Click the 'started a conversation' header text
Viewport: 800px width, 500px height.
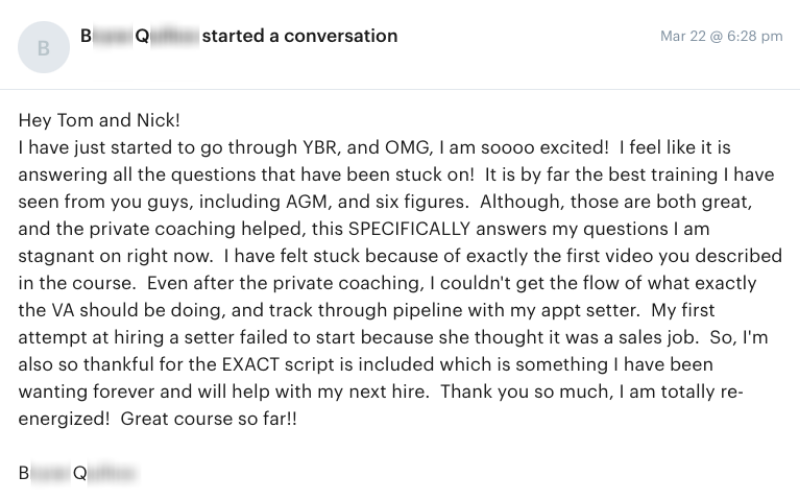(299, 36)
